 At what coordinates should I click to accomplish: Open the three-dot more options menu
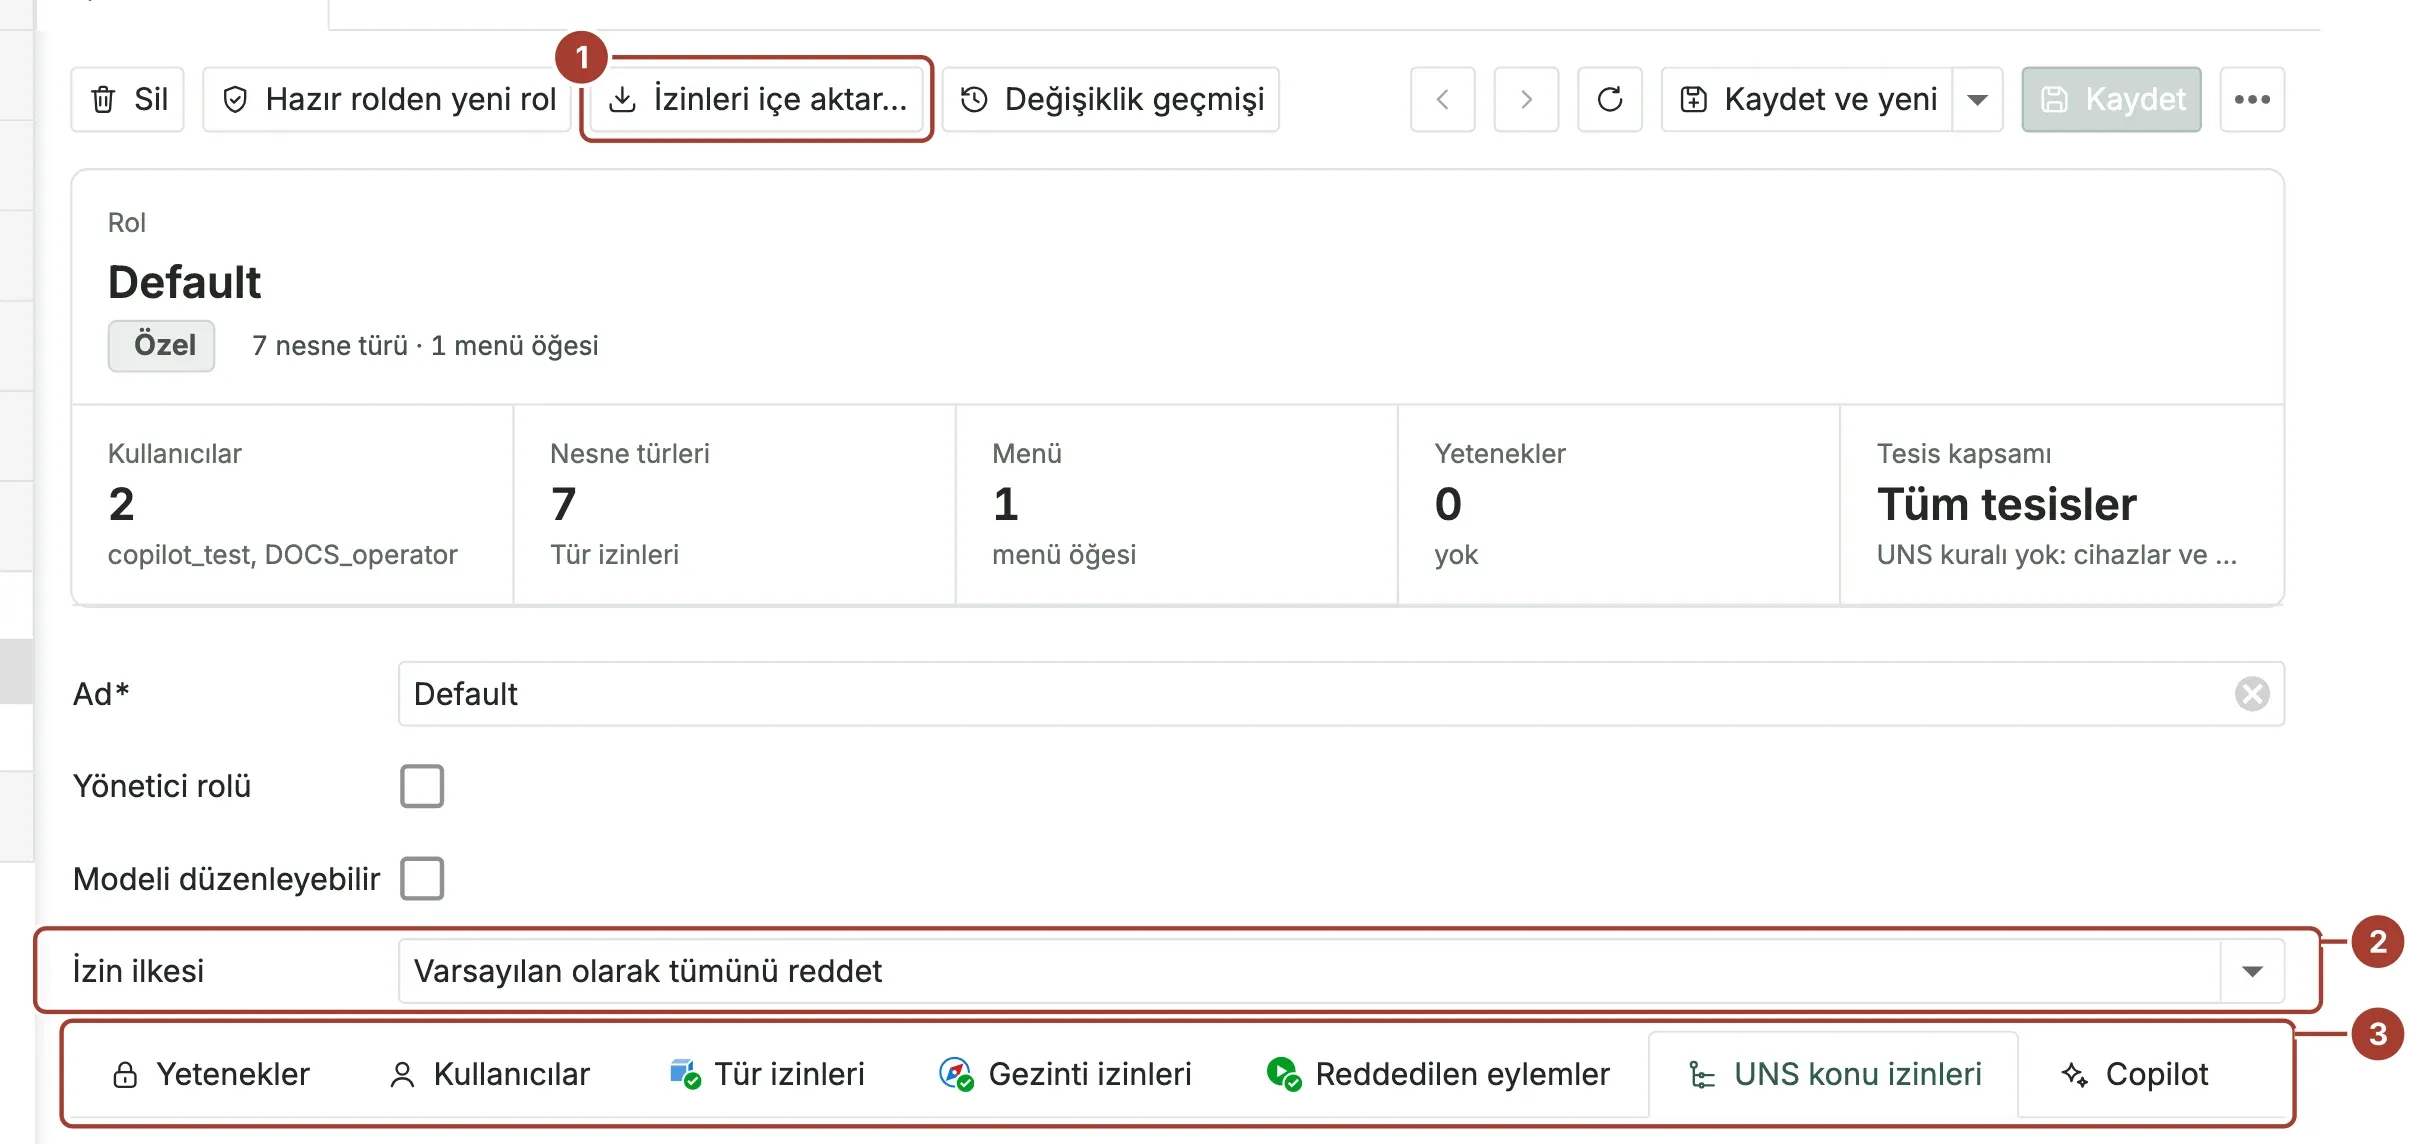point(2252,99)
